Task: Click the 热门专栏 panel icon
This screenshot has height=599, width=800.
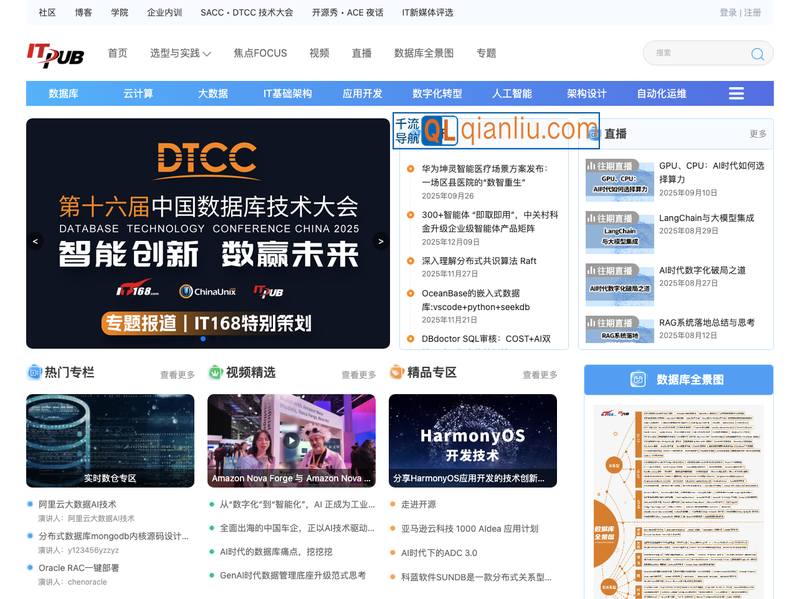Action: 33,373
